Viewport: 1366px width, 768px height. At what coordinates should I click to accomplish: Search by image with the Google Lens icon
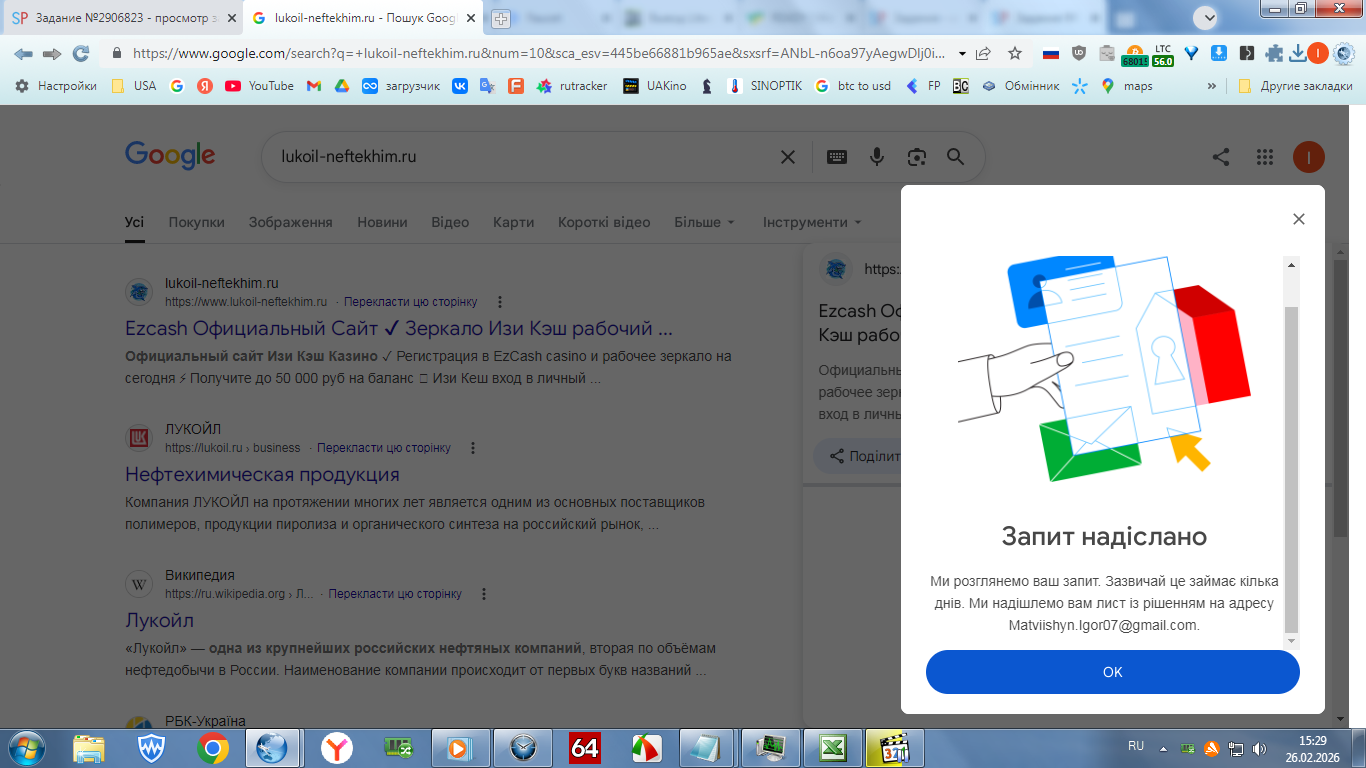(916, 157)
